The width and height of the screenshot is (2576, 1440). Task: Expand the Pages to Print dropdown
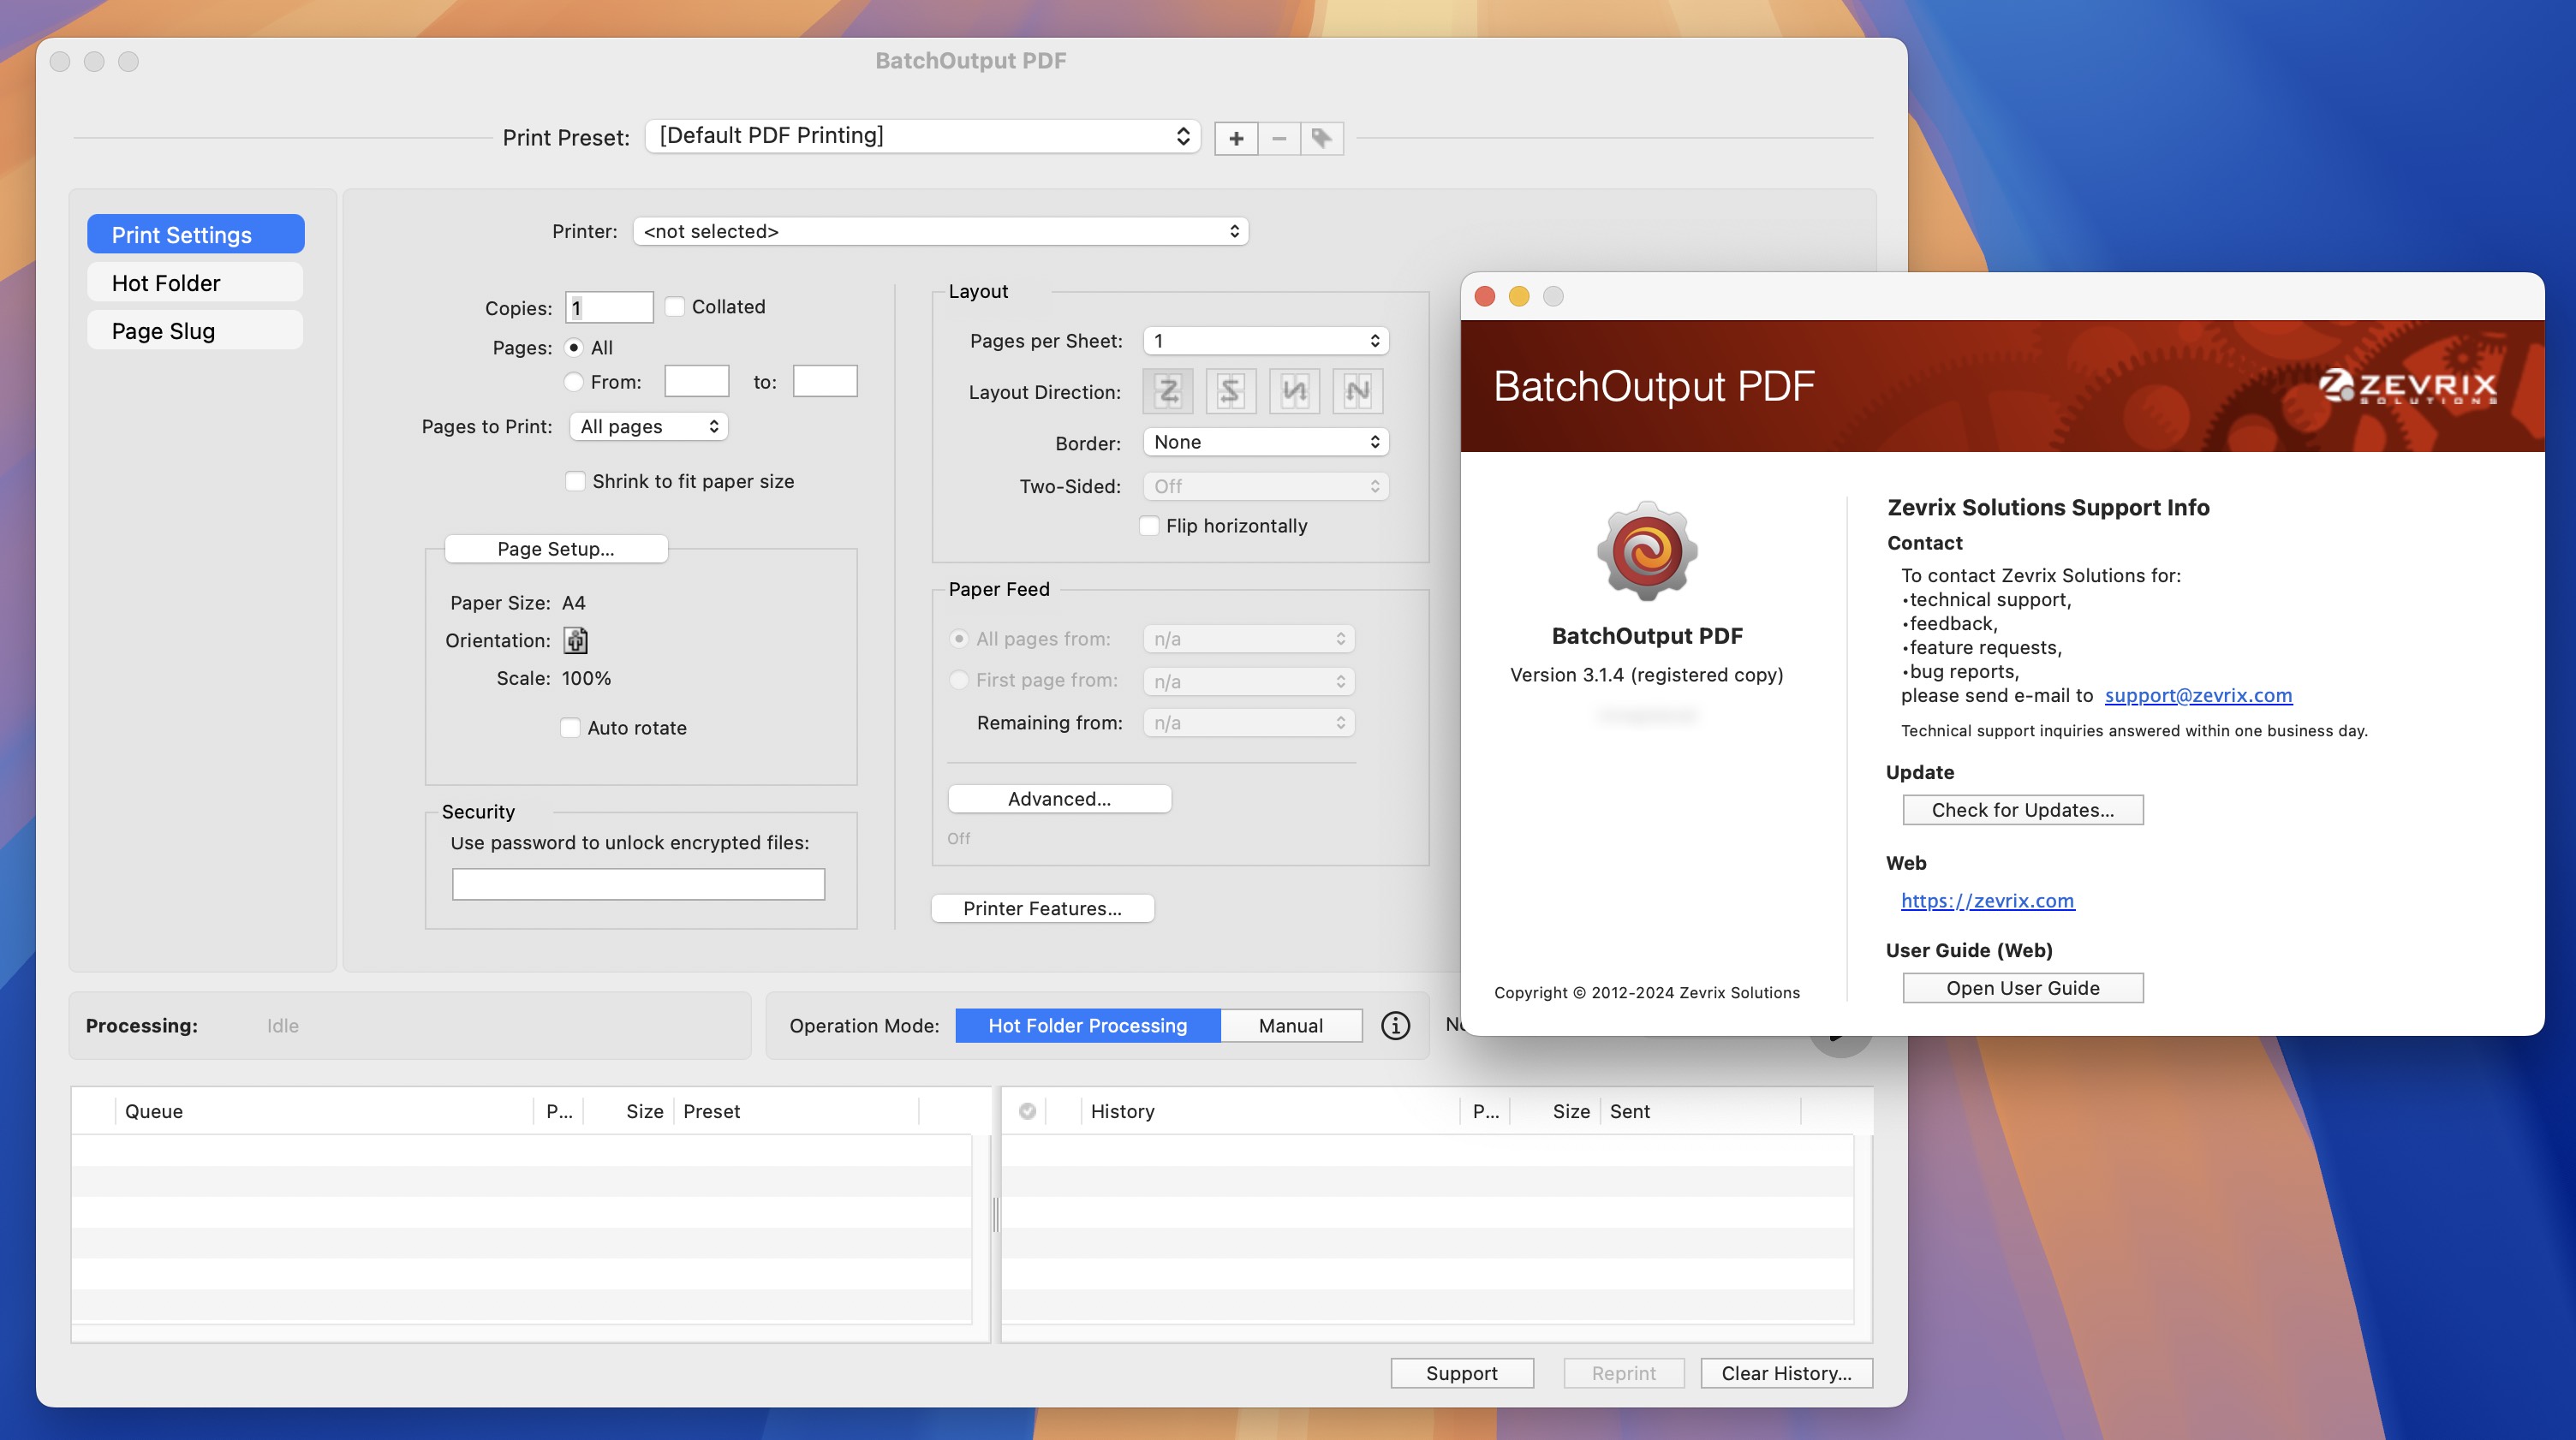click(644, 425)
